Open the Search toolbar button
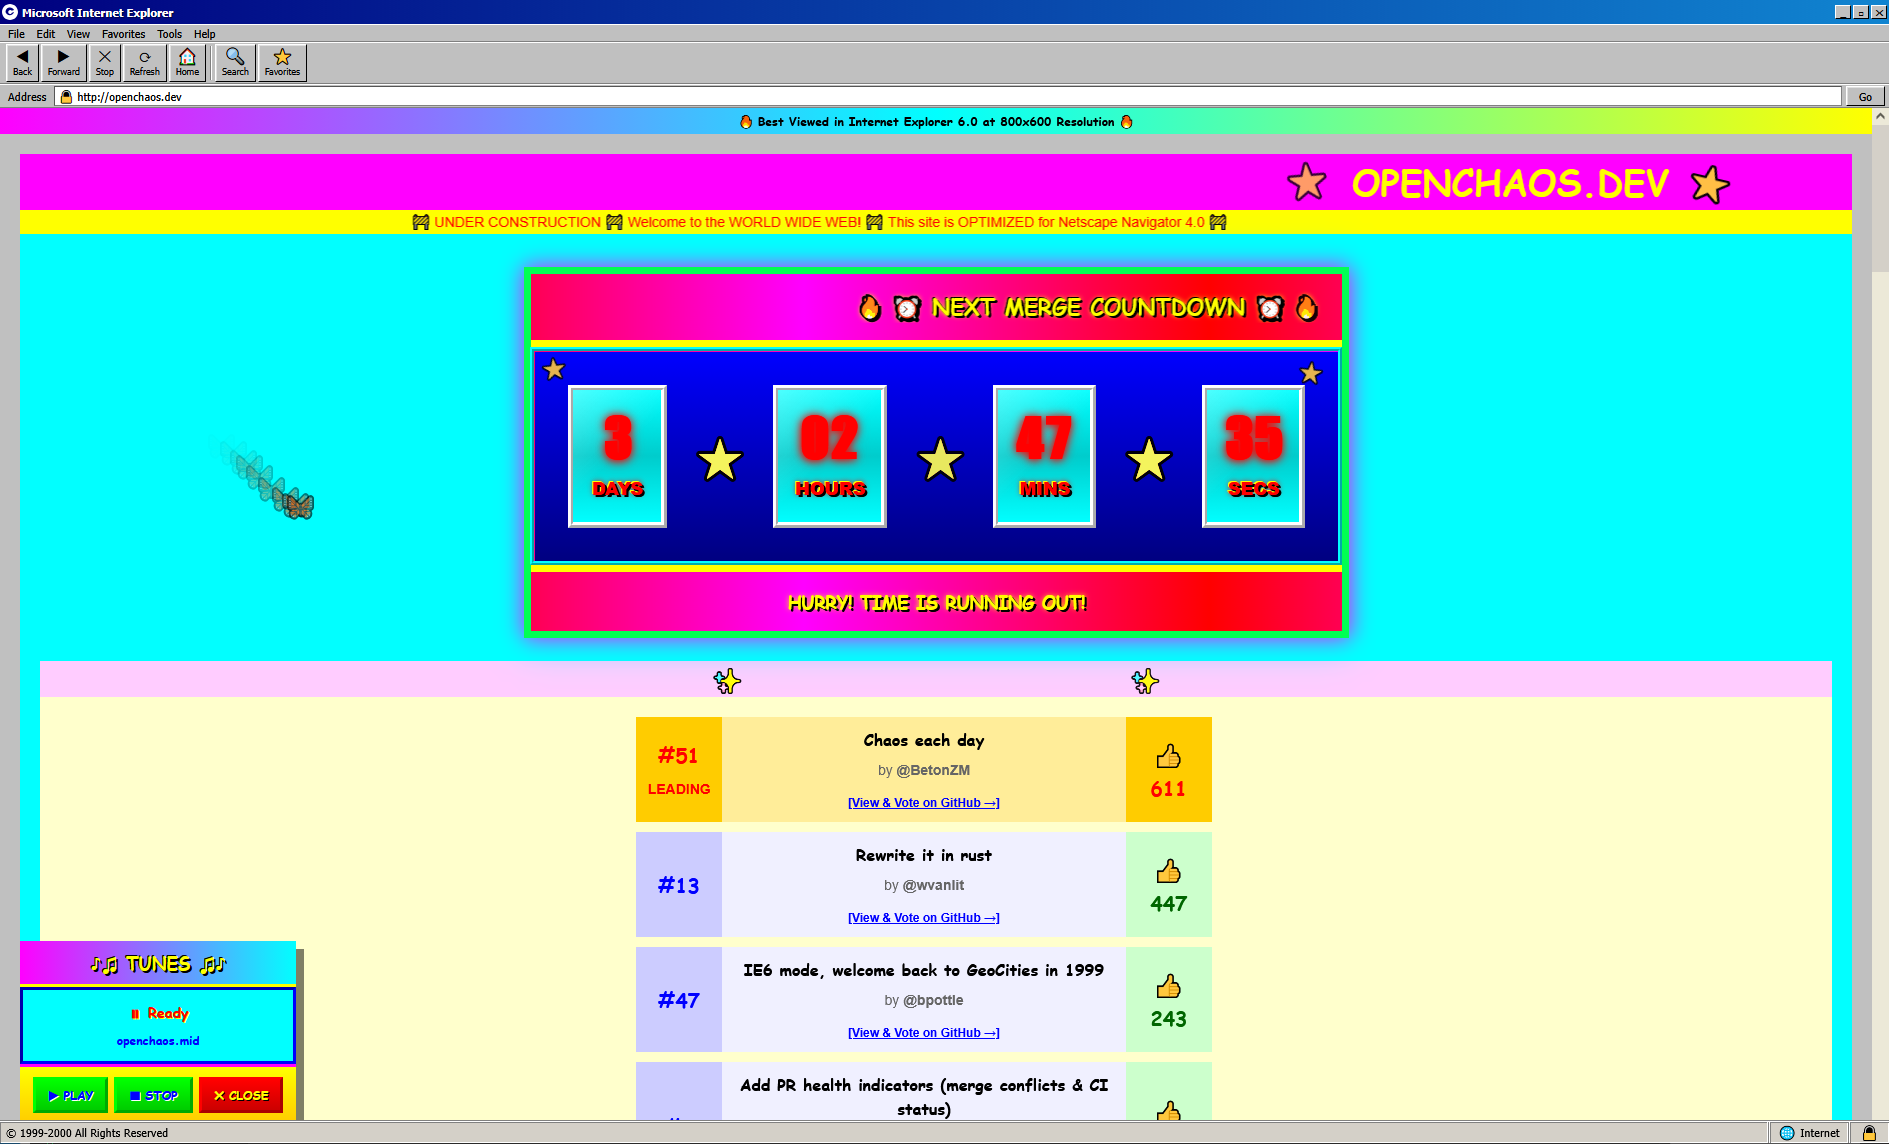Screen dimensions: 1889x1144 [235, 62]
